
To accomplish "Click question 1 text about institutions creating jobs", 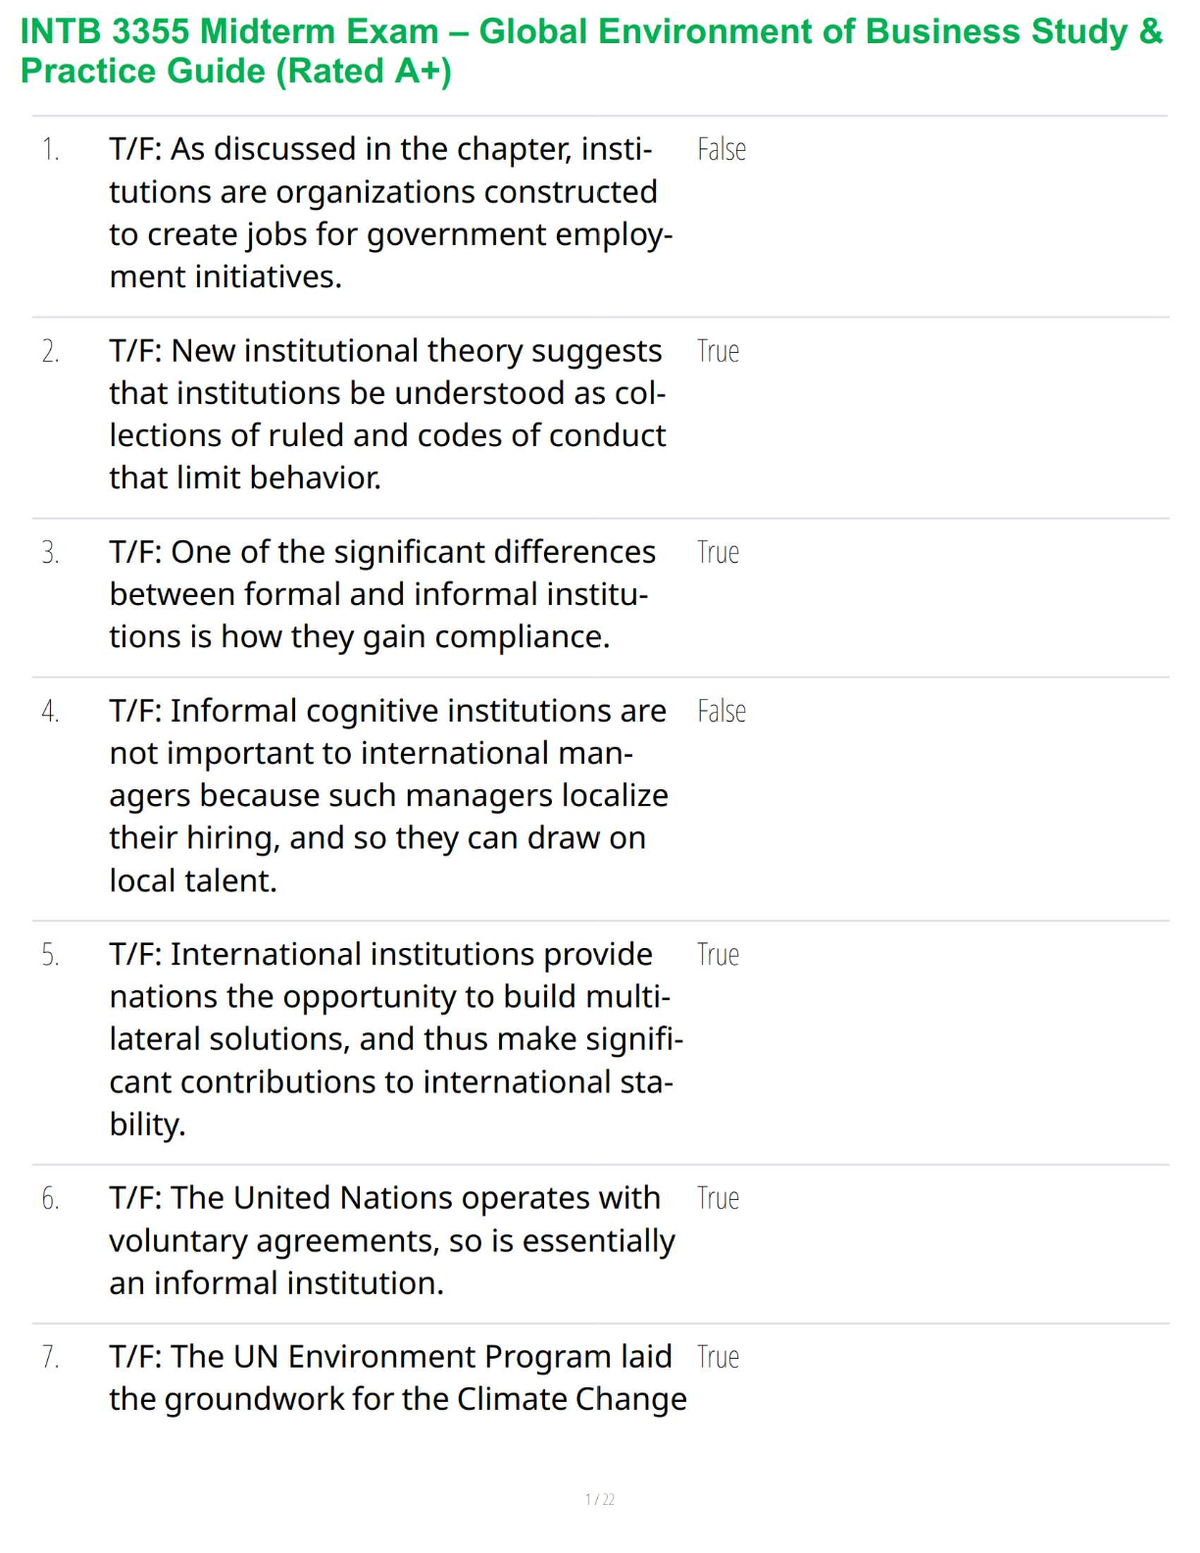I will click(x=391, y=213).
